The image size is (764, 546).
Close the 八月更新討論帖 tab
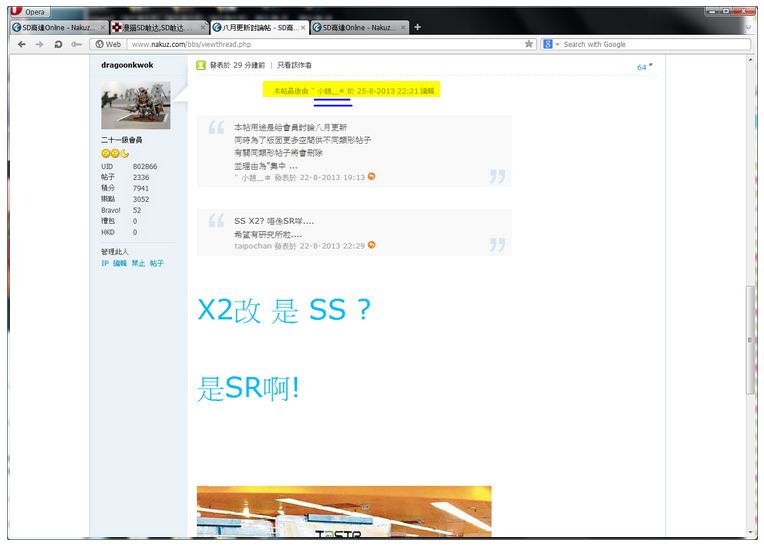point(303,27)
